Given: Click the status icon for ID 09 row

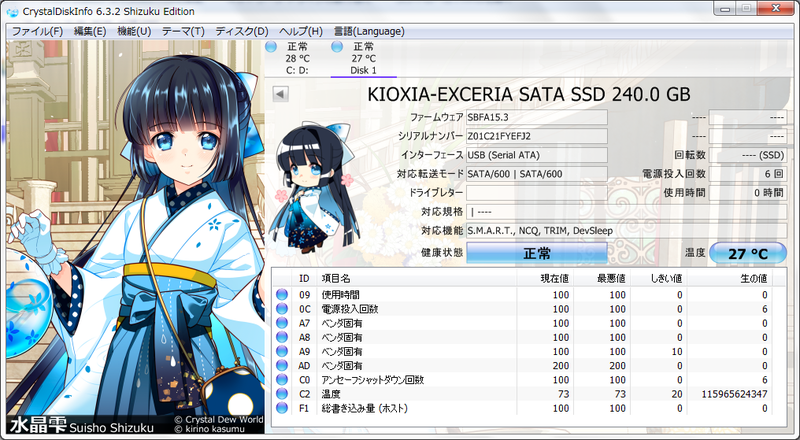Looking at the screenshot, I should [282, 295].
